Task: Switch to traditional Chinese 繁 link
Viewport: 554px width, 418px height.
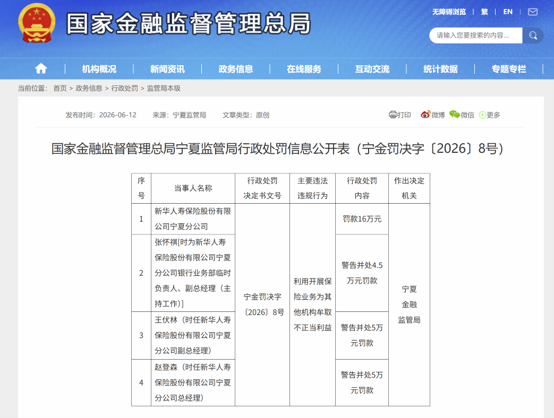Action: coord(484,12)
